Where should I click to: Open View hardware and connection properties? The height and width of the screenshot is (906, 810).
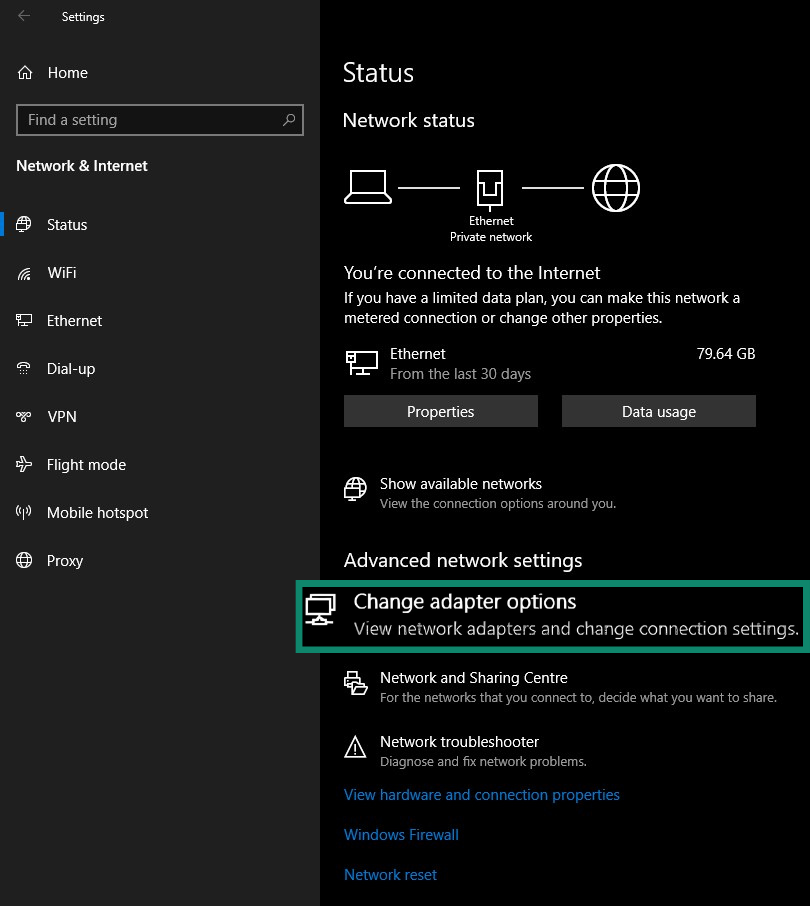pyautogui.click(x=482, y=794)
